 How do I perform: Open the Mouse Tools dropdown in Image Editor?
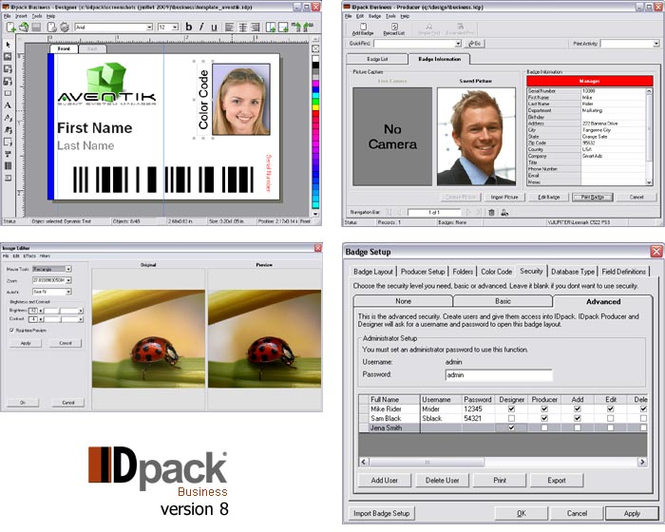coord(68,269)
